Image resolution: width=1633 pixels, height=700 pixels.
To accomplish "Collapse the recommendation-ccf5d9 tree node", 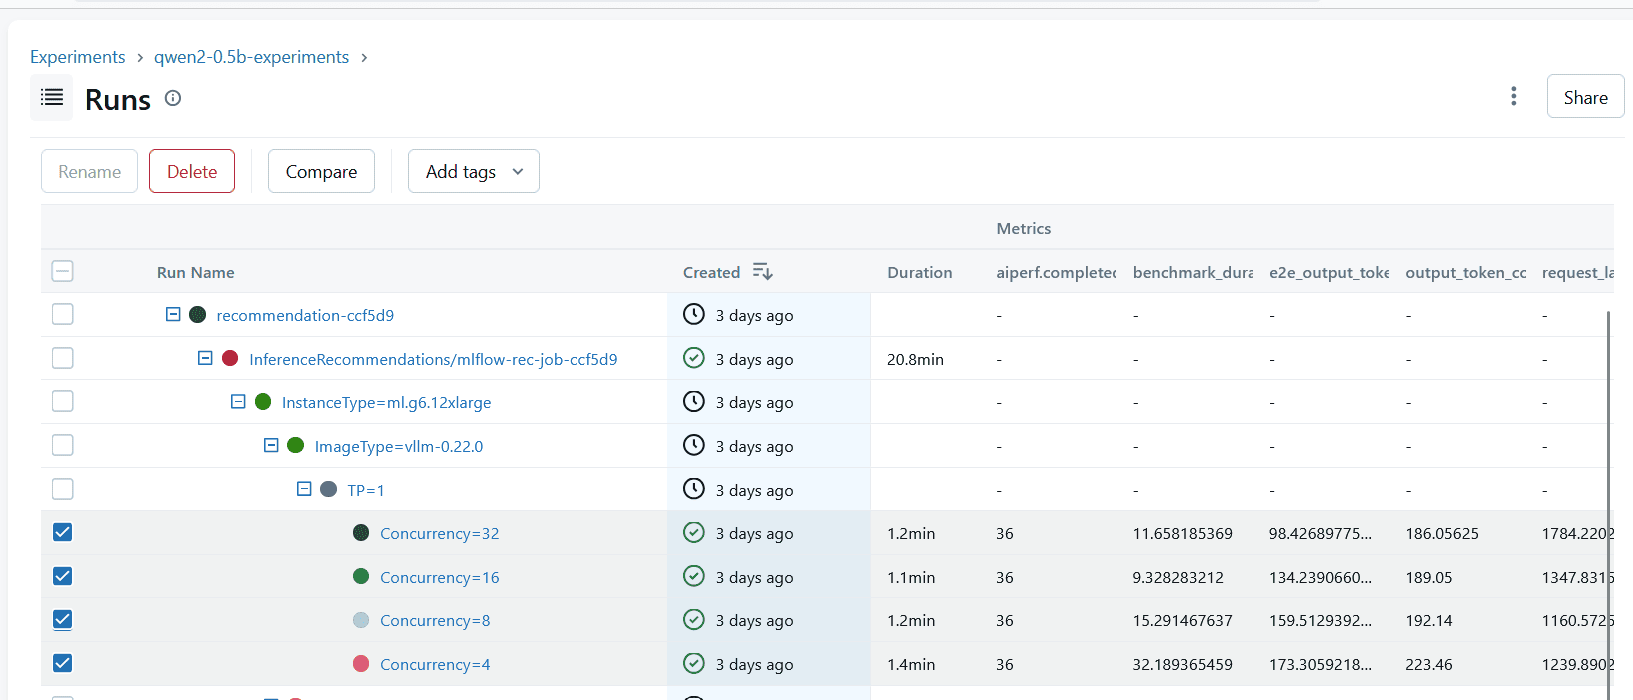I will pos(173,314).
